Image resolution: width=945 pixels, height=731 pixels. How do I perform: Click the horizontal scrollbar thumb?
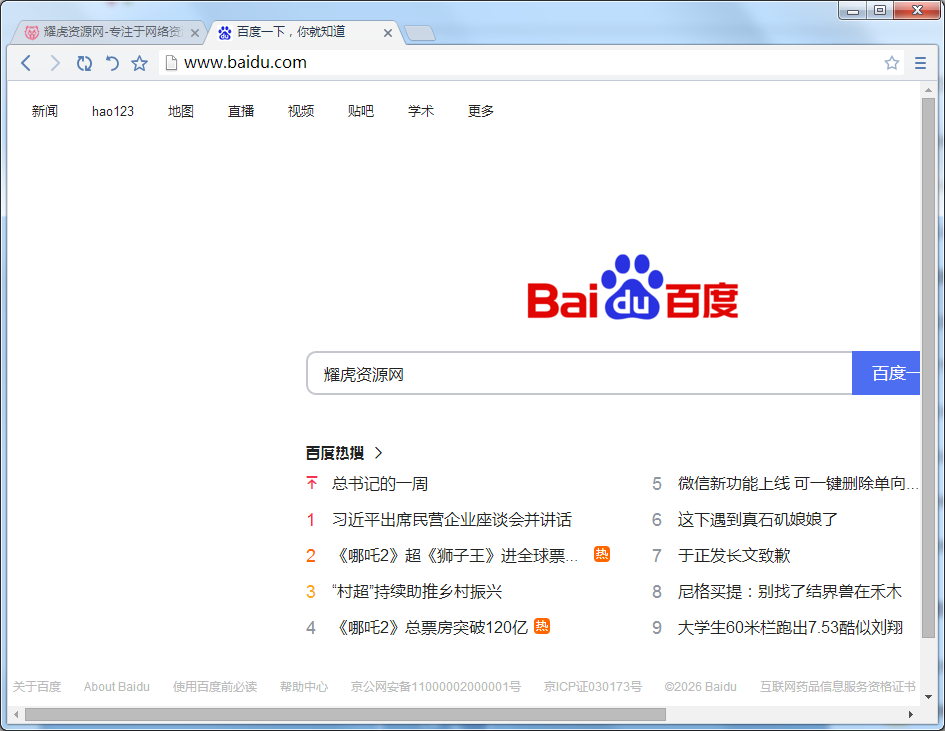tap(345, 714)
